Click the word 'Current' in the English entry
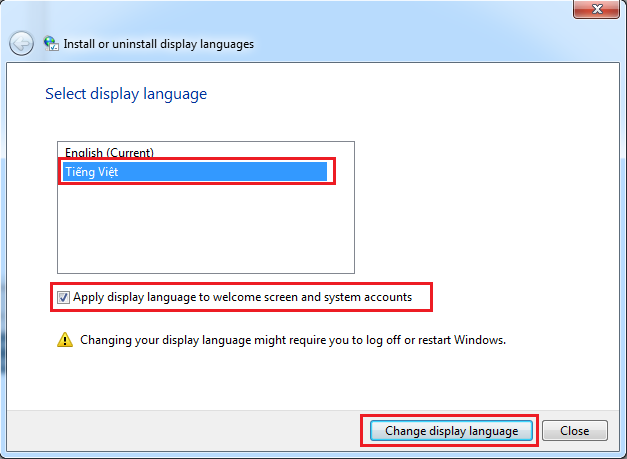This screenshot has width=627, height=459. pos(131,153)
